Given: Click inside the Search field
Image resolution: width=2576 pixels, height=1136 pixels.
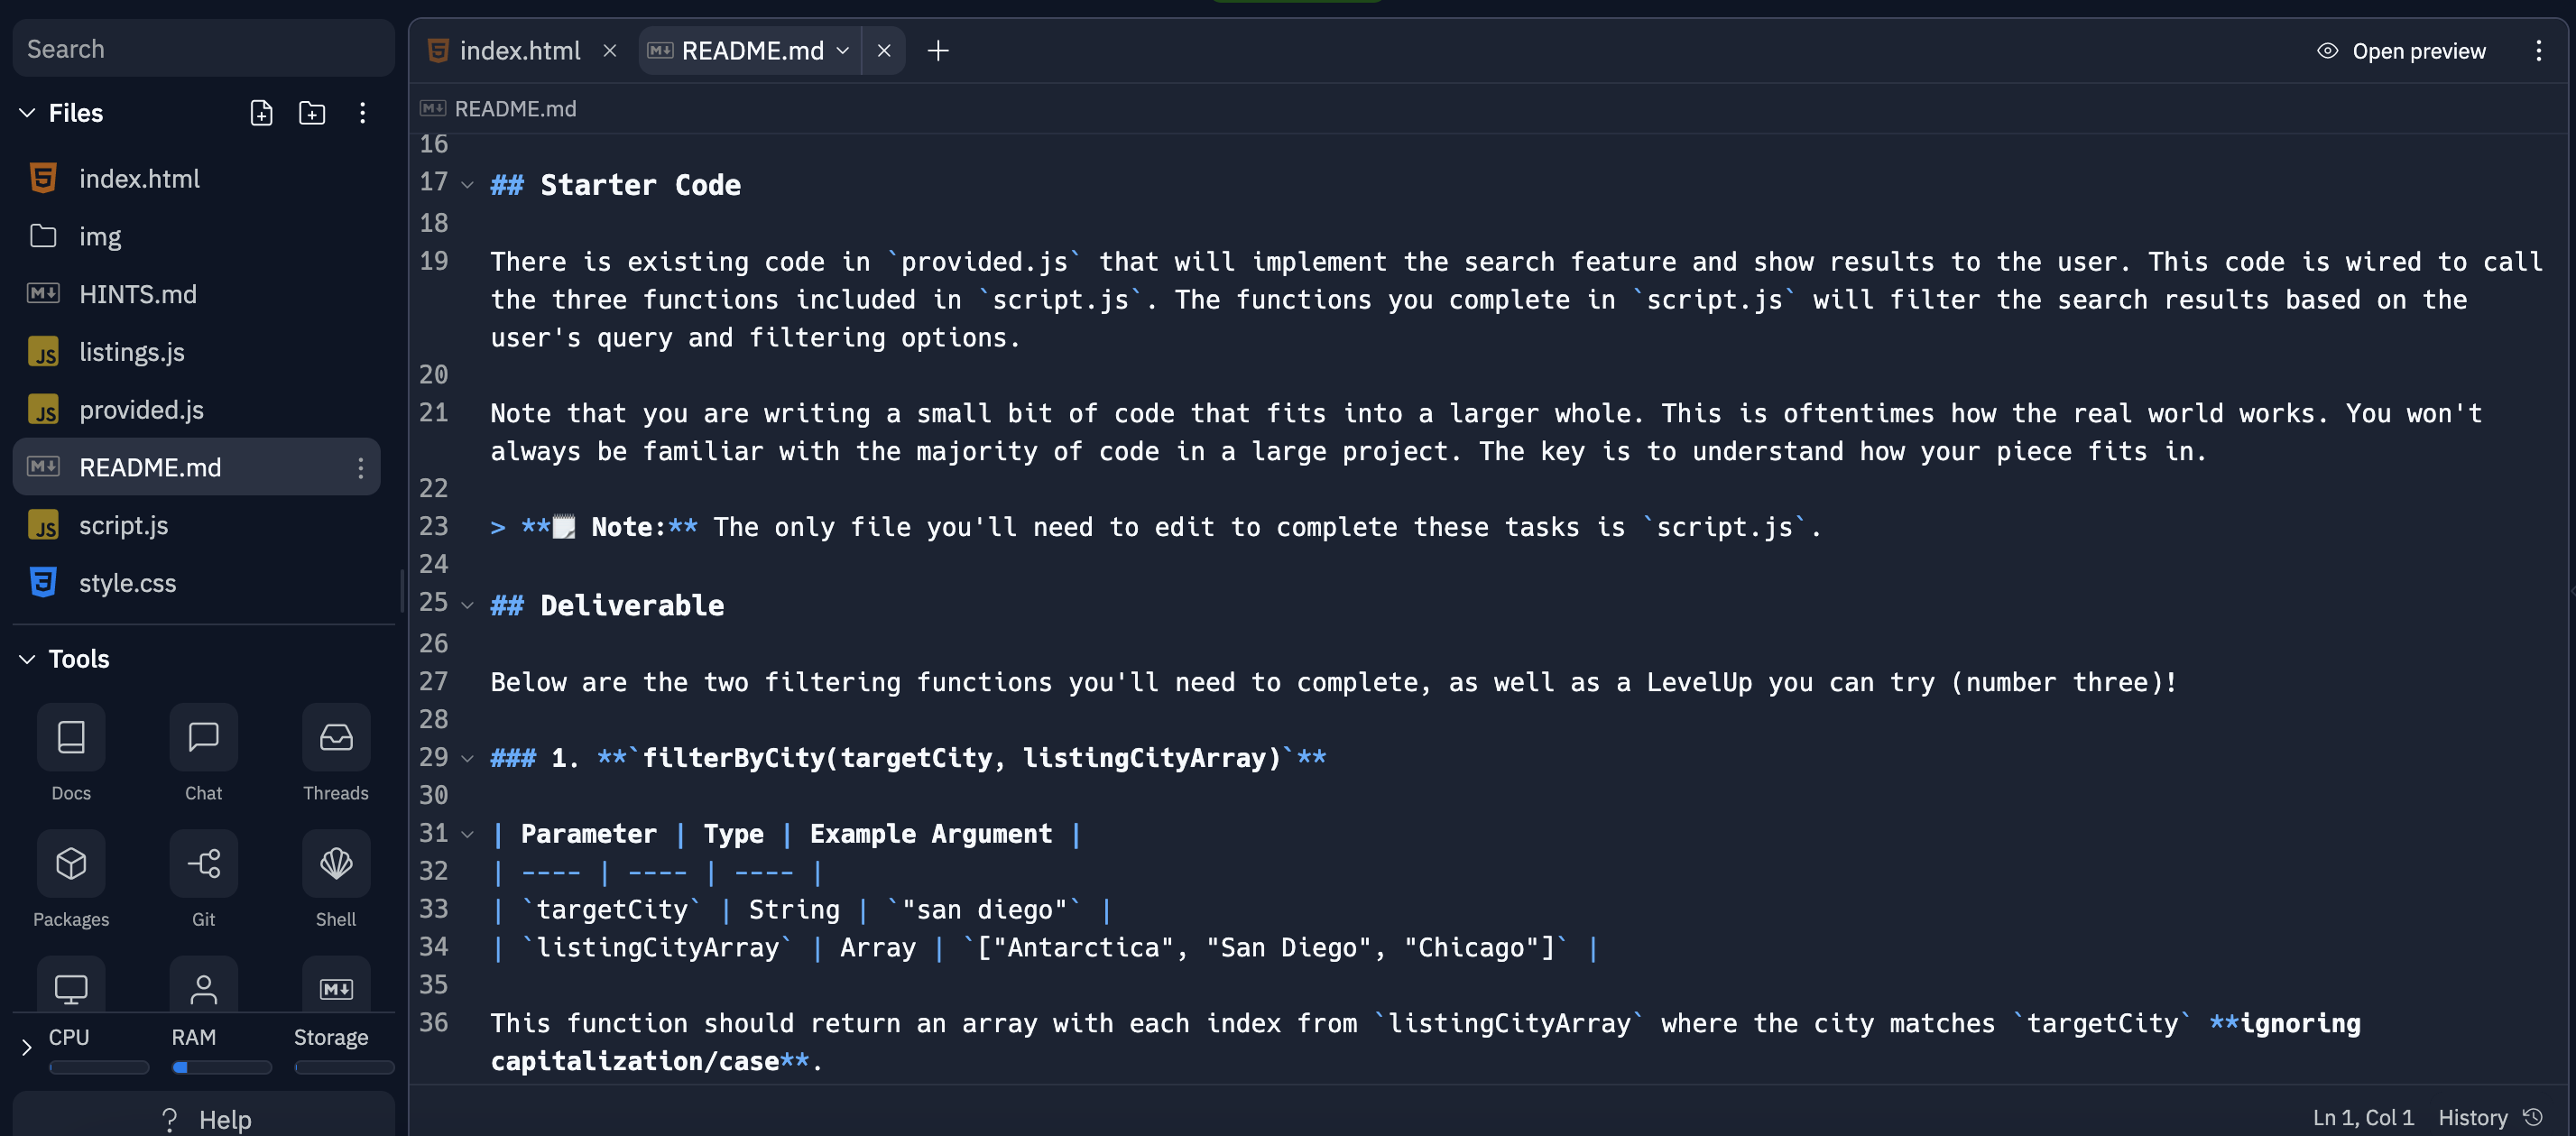Looking at the screenshot, I should [203, 48].
